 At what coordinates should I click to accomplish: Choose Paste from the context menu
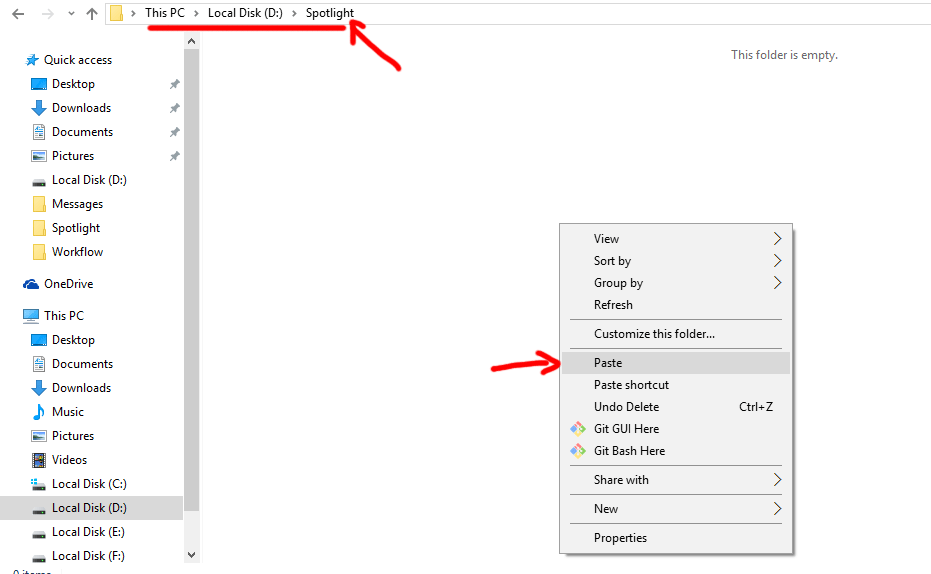(676, 363)
